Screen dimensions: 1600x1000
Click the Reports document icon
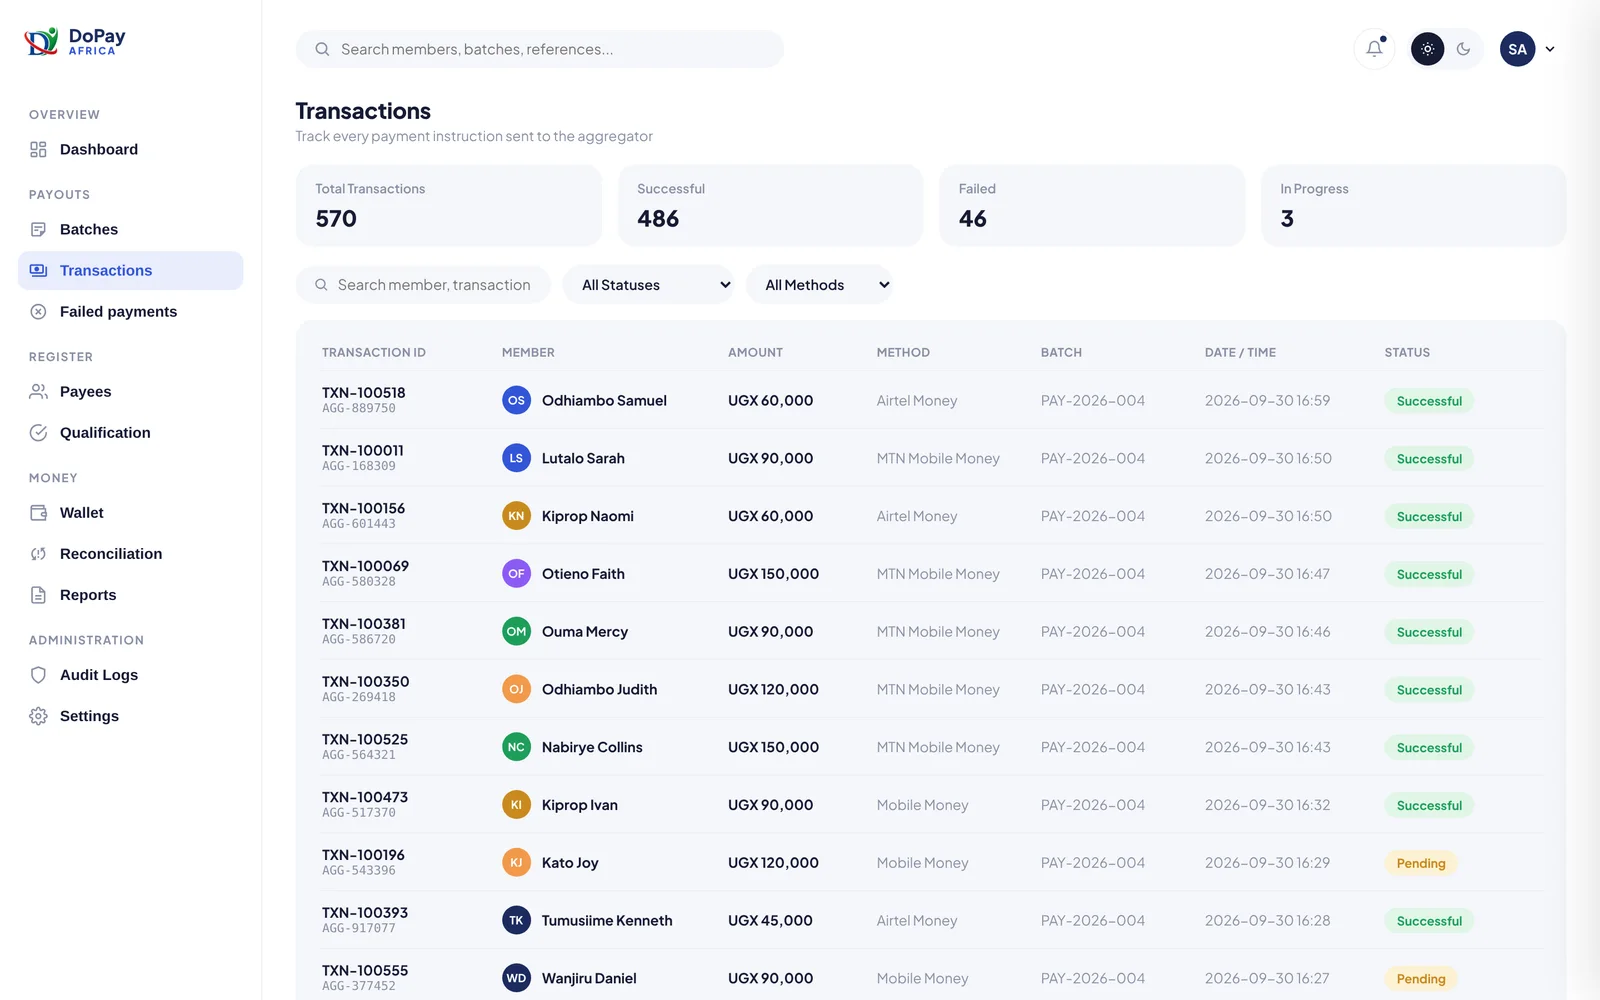coord(38,594)
